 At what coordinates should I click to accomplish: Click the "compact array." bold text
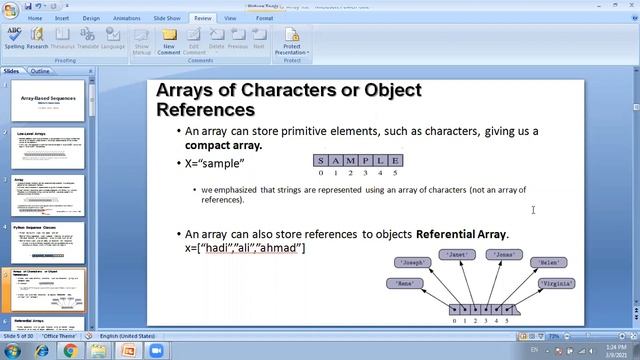click(223, 145)
